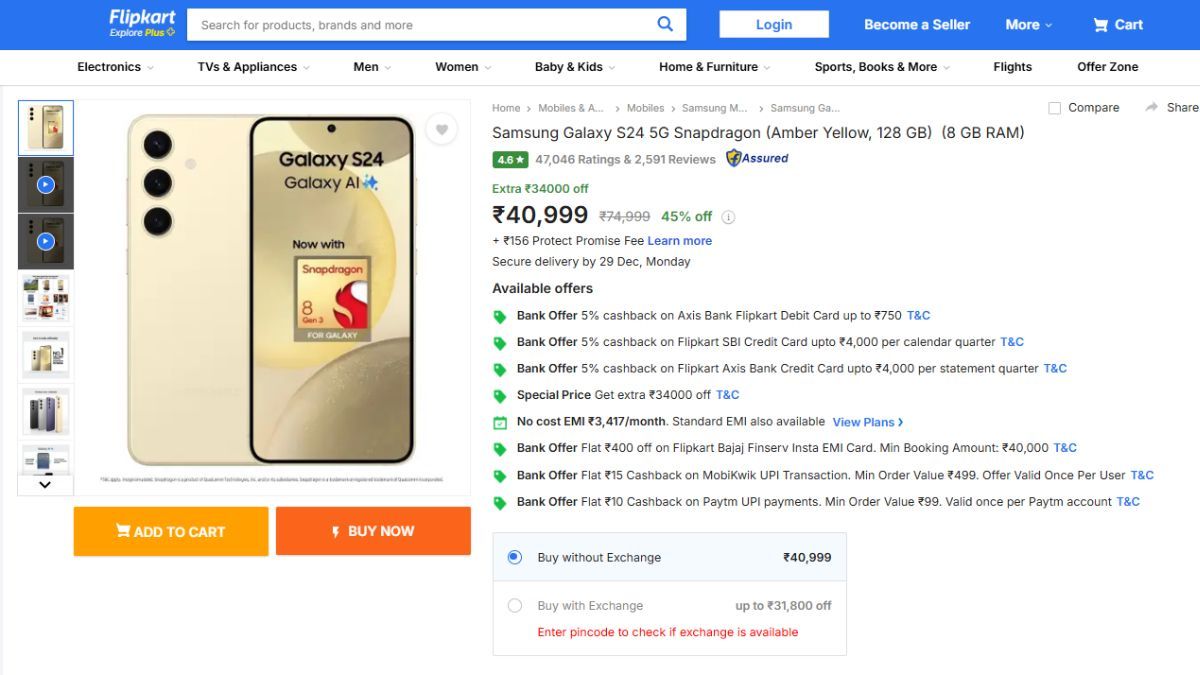The width and height of the screenshot is (1200, 675).
Task: Focus the product search input field
Action: (422, 25)
